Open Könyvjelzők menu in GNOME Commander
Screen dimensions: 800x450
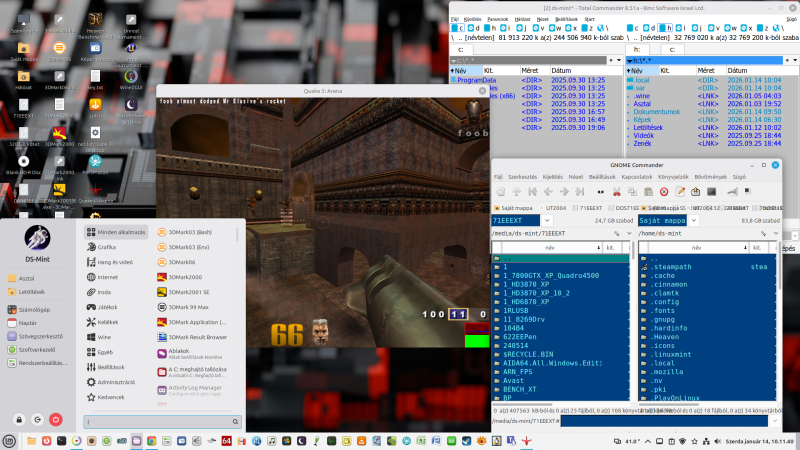coord(673,177)
